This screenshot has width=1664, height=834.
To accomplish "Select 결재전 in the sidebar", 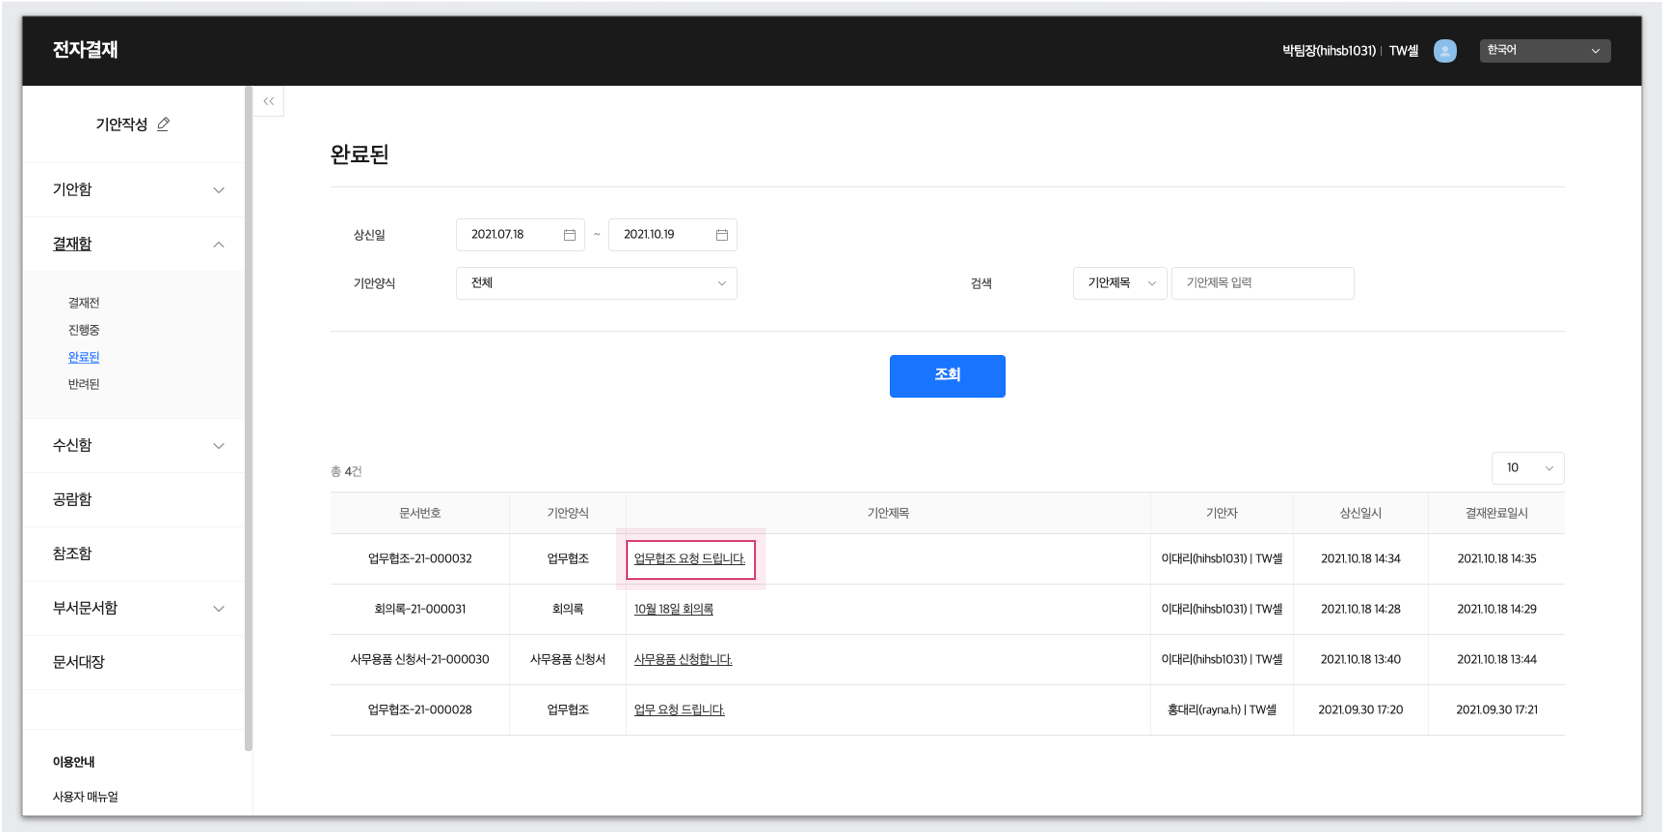I will [x=84, y=303].
